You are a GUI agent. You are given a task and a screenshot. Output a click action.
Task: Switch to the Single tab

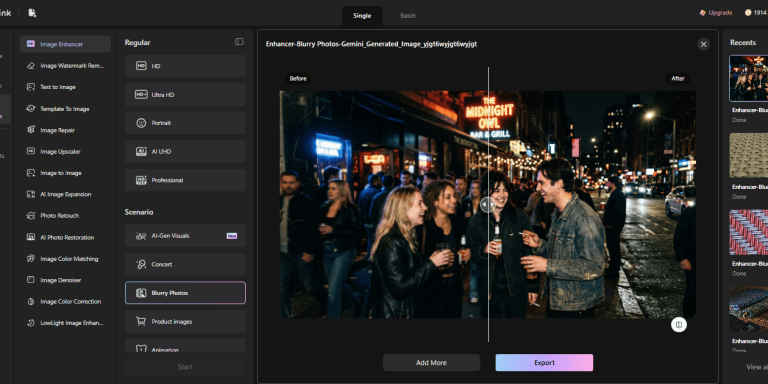[362, 16]
